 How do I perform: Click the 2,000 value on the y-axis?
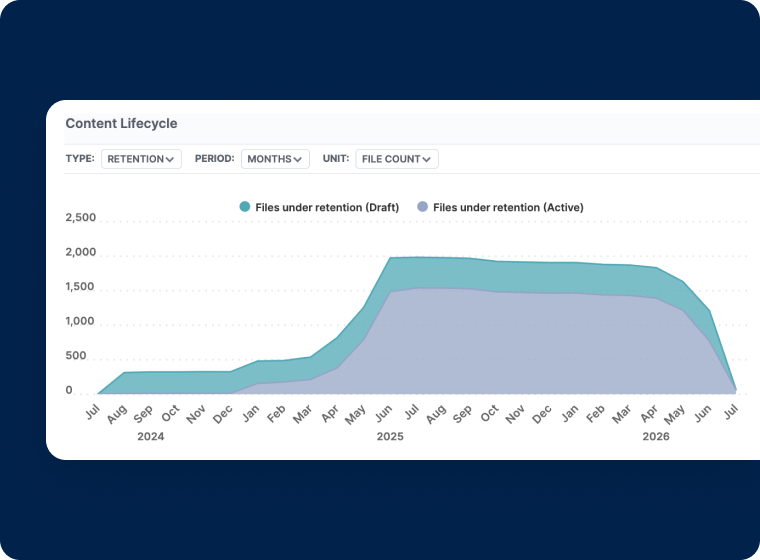pyautogui.click(x=81, y=253)
